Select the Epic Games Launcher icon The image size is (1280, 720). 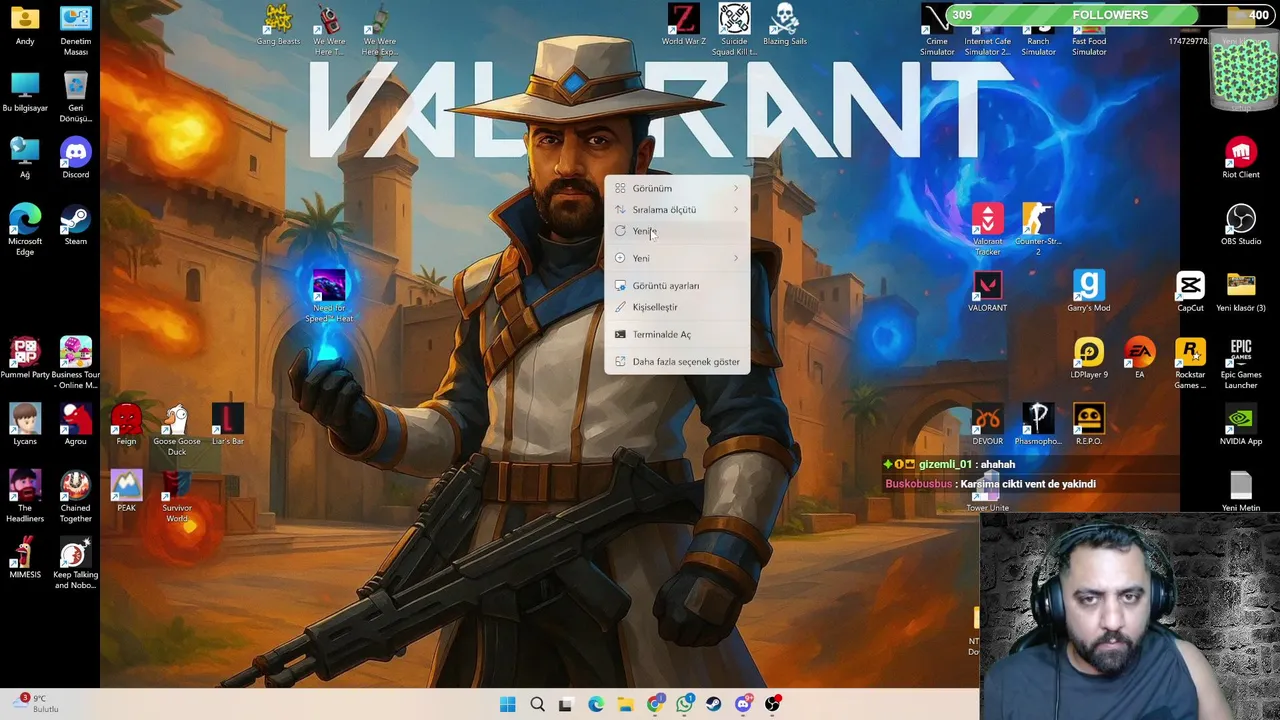click(1241, 364)
